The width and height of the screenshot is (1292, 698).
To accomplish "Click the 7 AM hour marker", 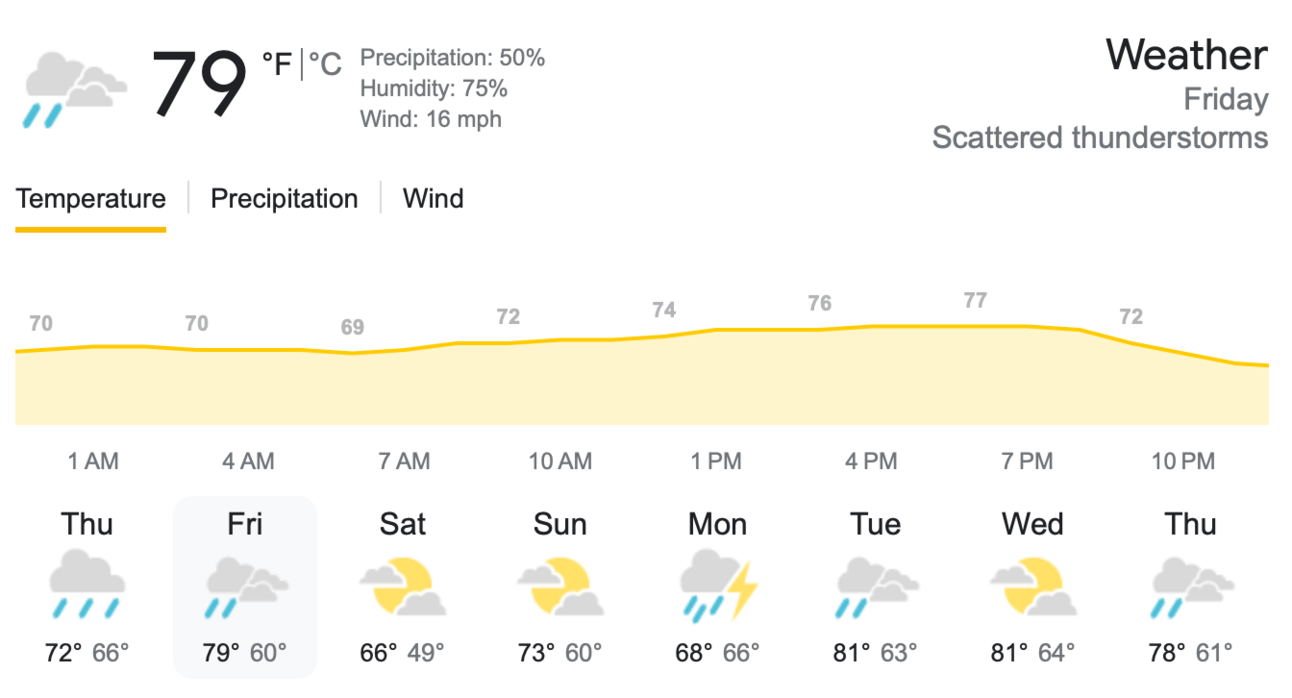I will point(404,461).
